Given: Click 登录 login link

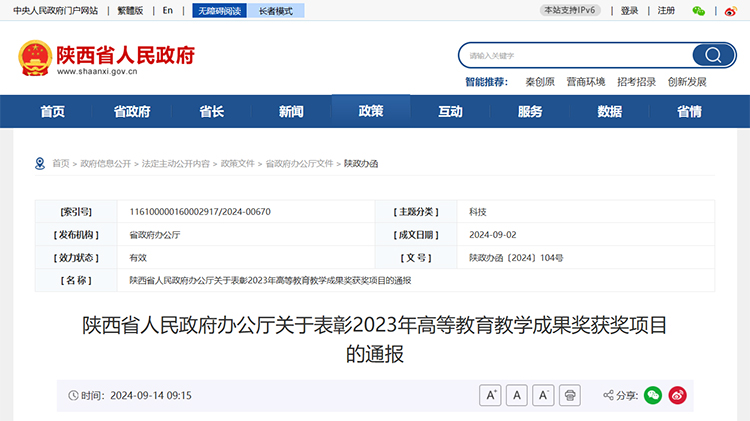Looking at the screenshot, I should click(629, 11).
